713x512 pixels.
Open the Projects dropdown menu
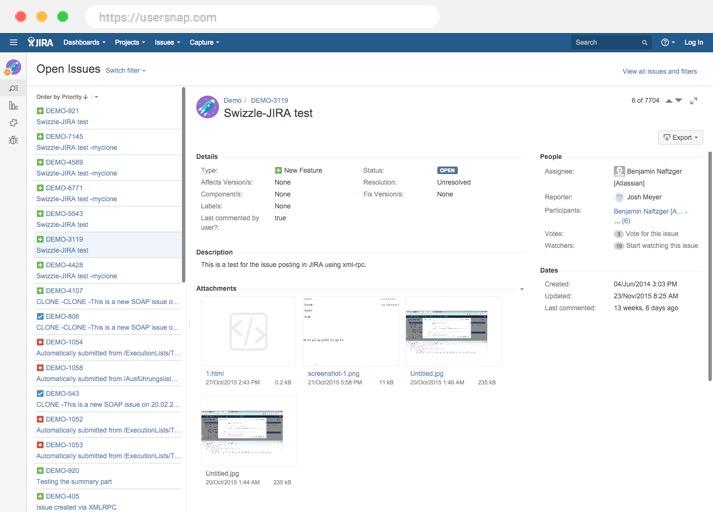[130, 42]
